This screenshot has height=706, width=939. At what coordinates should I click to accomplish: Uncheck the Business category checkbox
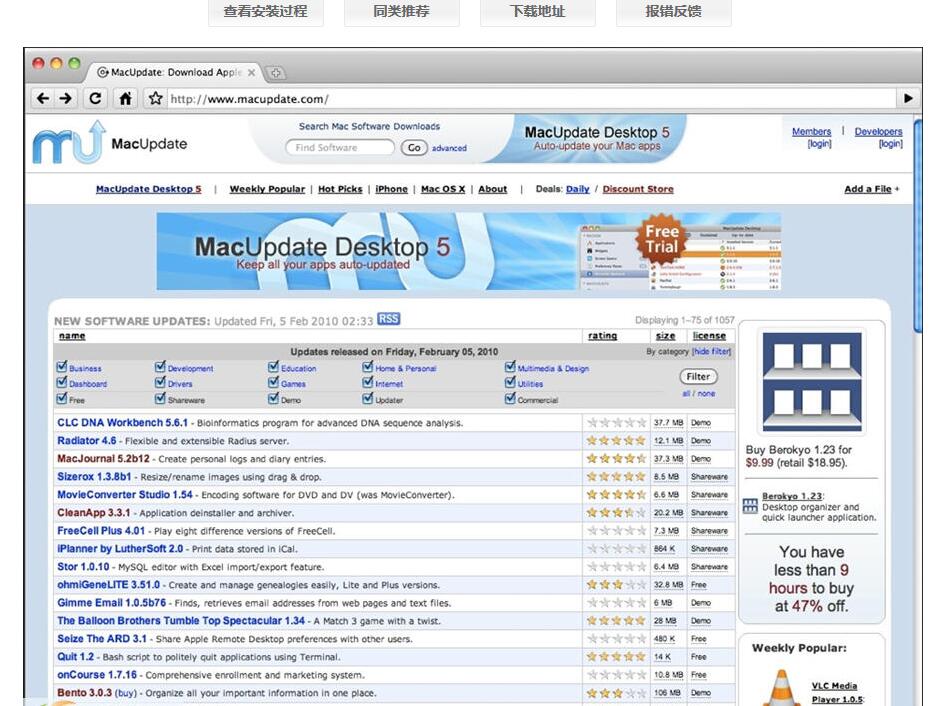point(62,368)
